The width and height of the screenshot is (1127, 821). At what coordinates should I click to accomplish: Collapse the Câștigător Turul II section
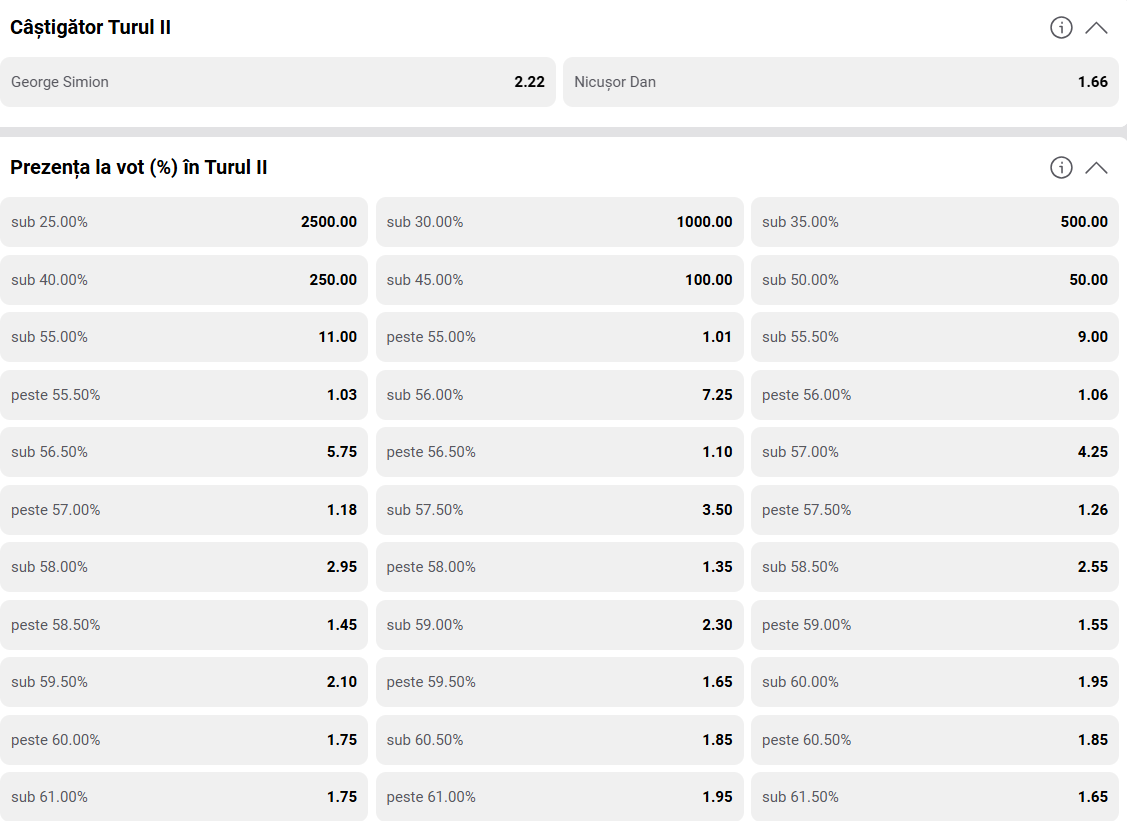(x=1096, y=28)
